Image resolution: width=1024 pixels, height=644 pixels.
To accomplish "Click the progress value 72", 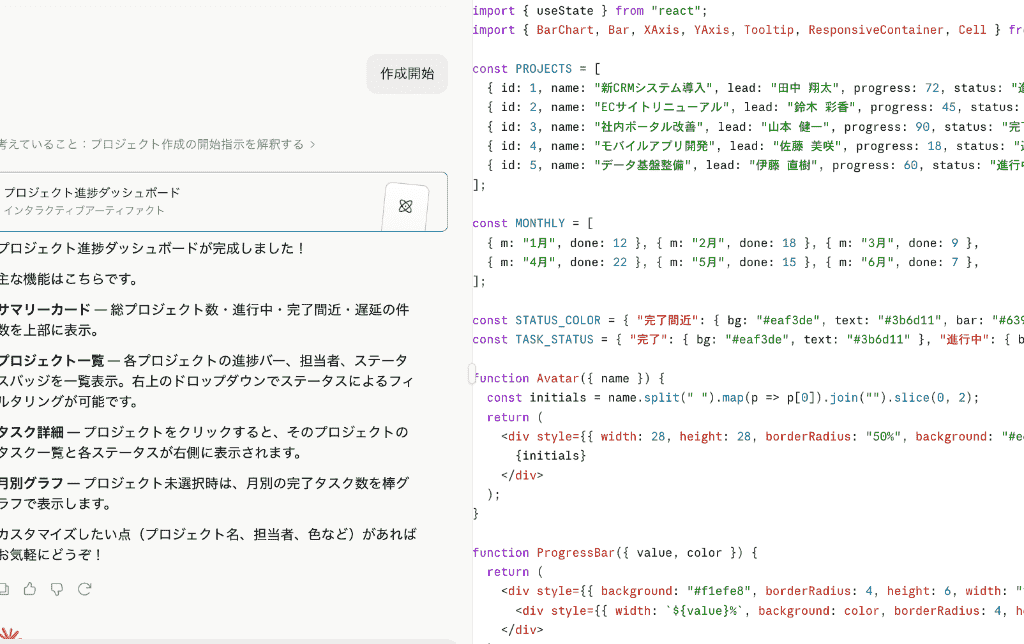I will click(932, 88).
